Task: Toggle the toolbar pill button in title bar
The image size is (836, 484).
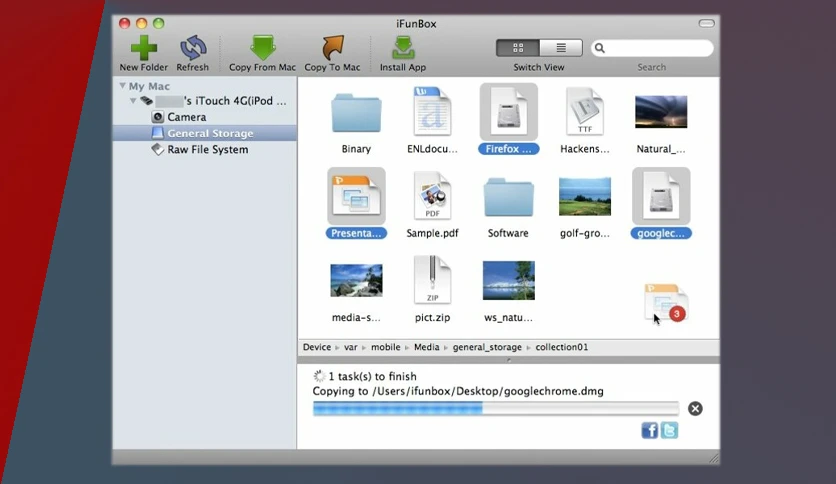Action: coord(706,23)
